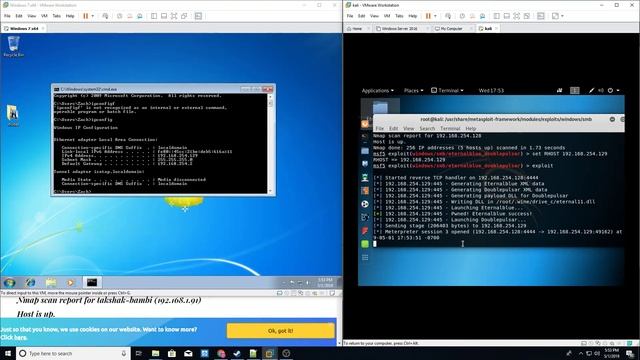This screenshot has width=640, height=360.
Task: Open snapshot manager in Windows 7 VMware toolbar
Action: pyautogui.click(x=140, y=16)
